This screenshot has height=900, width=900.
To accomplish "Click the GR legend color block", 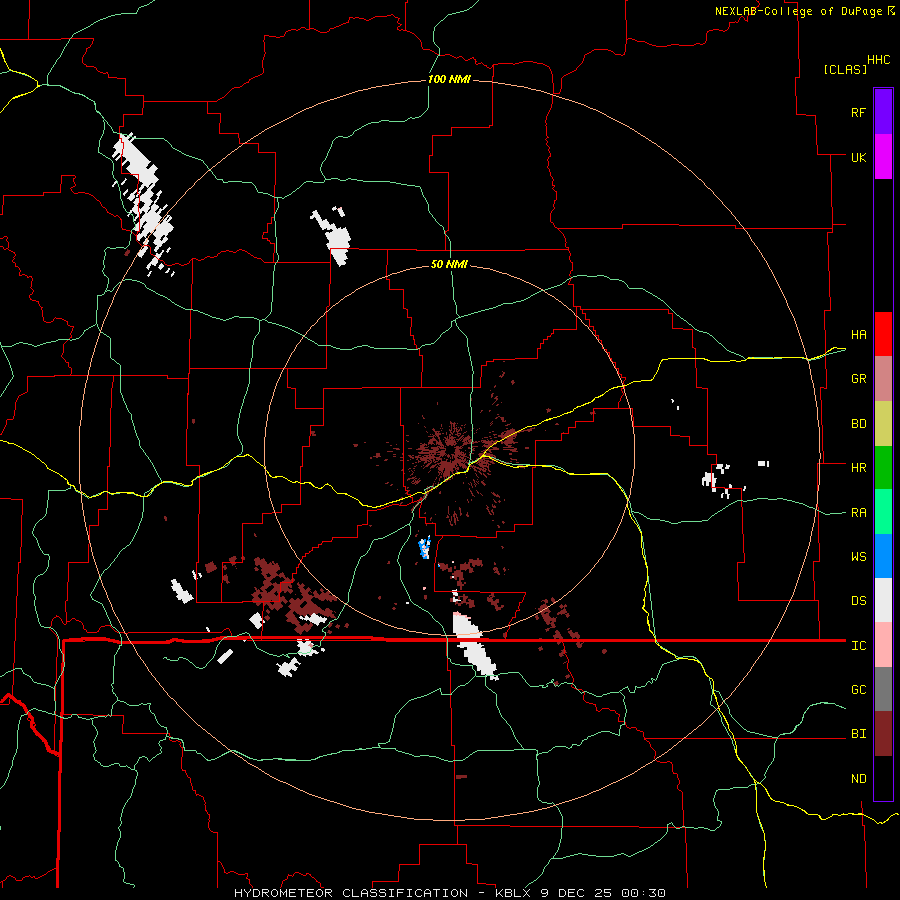I will 883,379.
